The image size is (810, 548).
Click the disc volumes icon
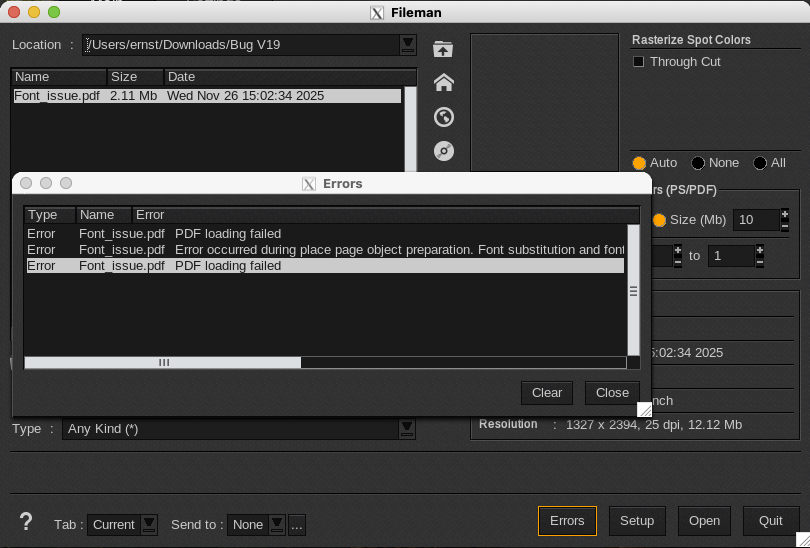(x=444, y=151)
